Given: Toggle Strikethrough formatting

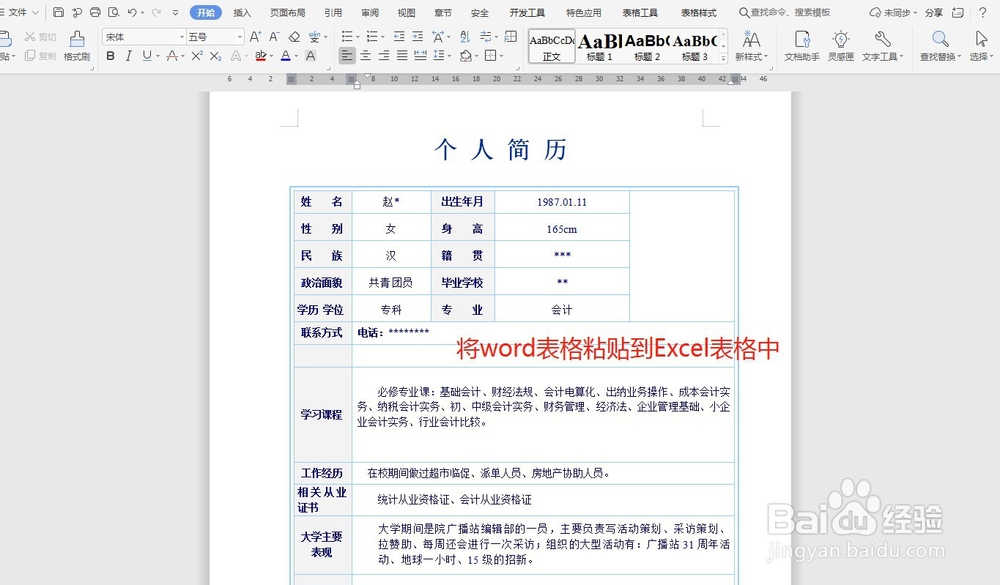Looking at the screenshot, I should point(171,56).
